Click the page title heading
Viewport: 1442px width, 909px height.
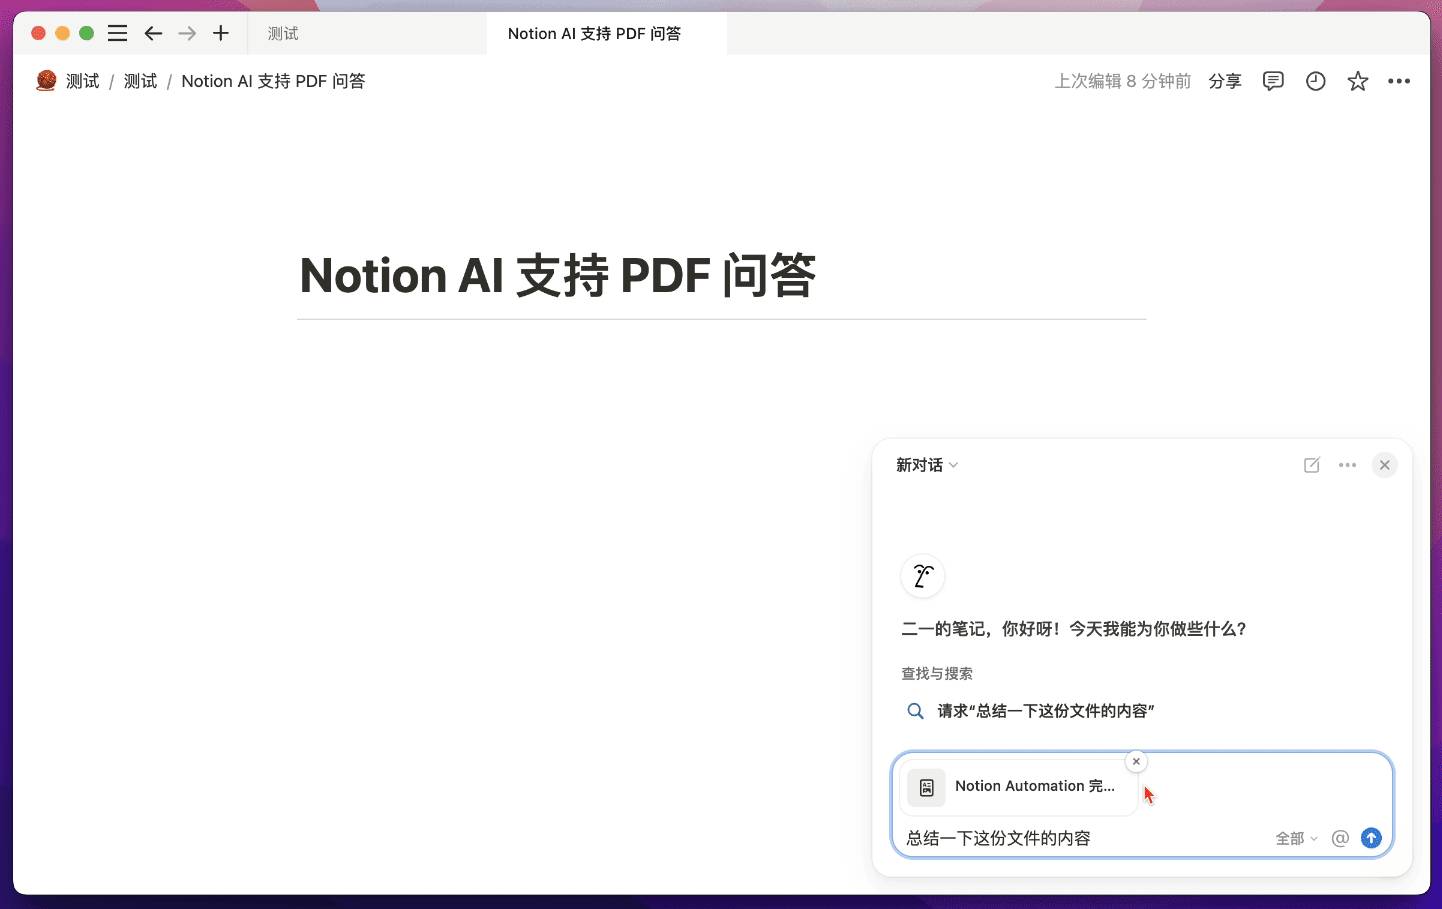(x=558, y=275)
